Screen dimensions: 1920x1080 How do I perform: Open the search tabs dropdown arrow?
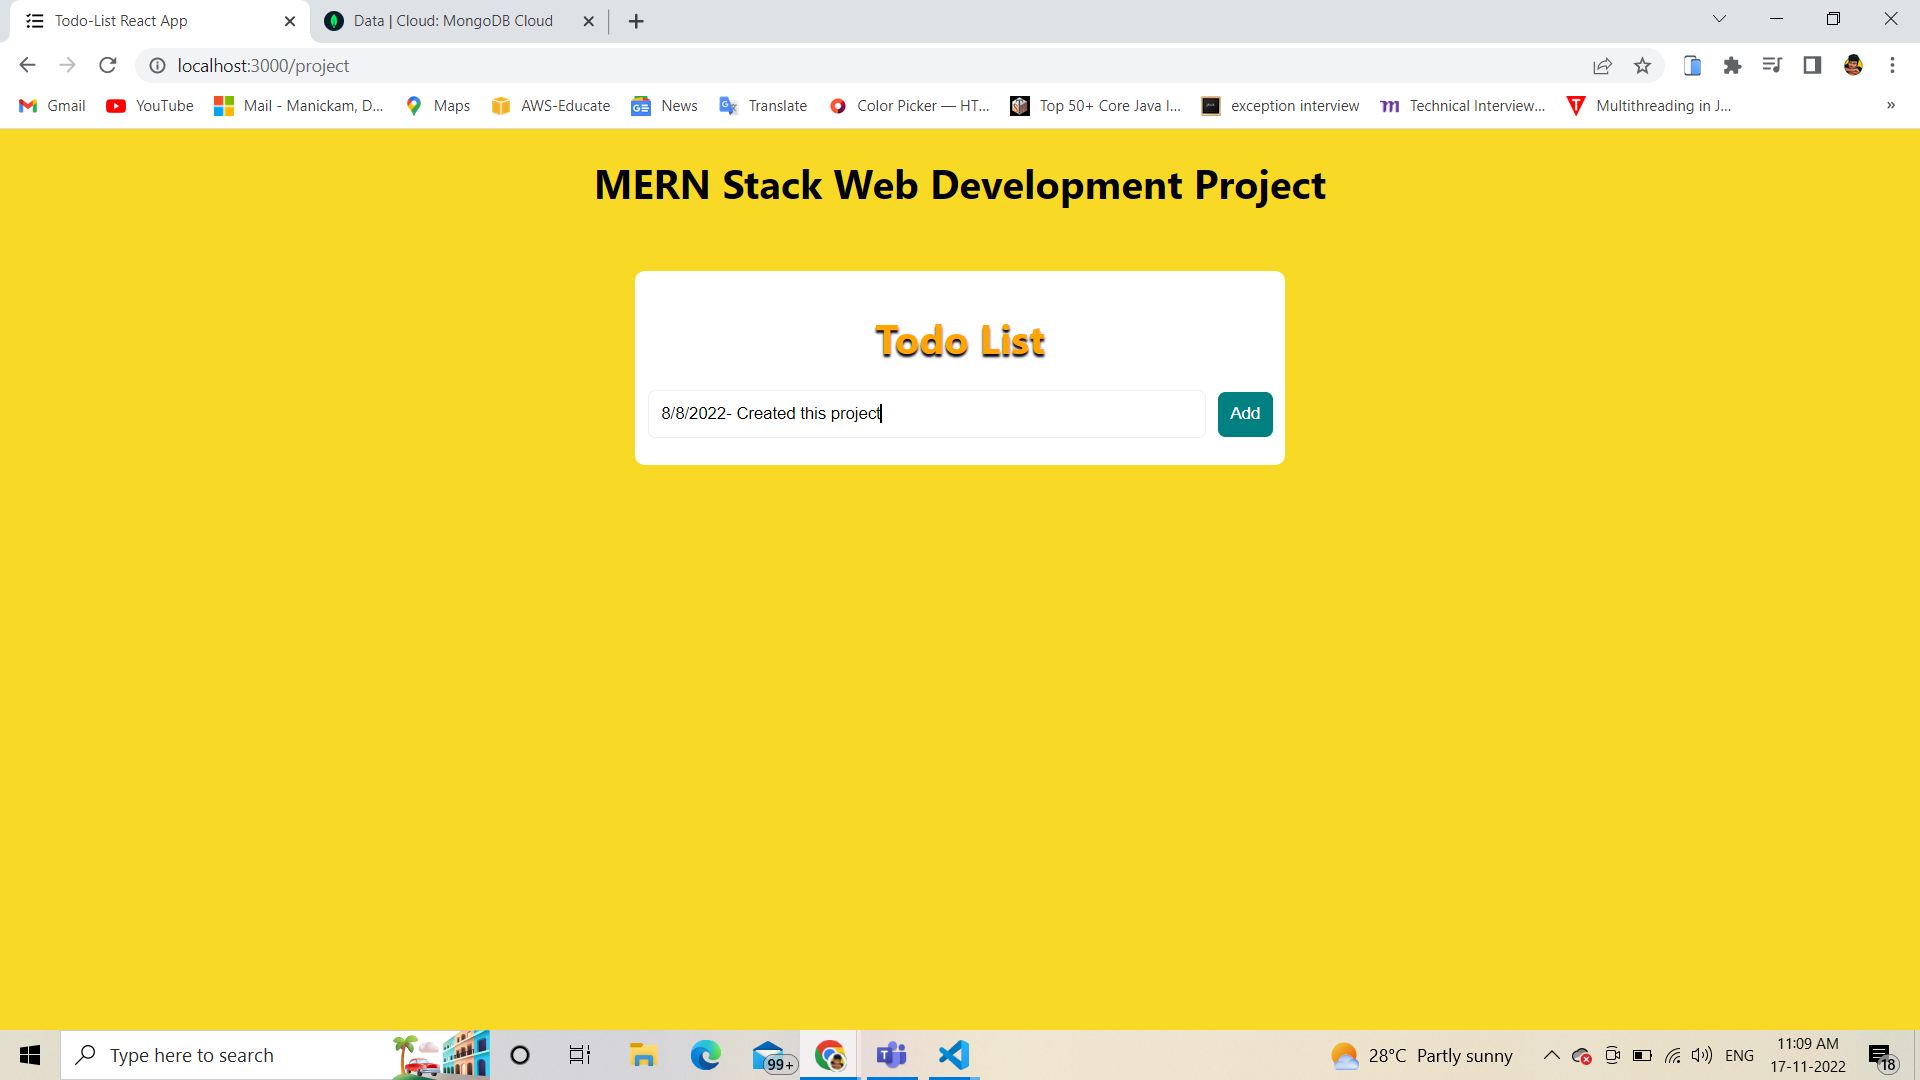[x=1719, y=18]
